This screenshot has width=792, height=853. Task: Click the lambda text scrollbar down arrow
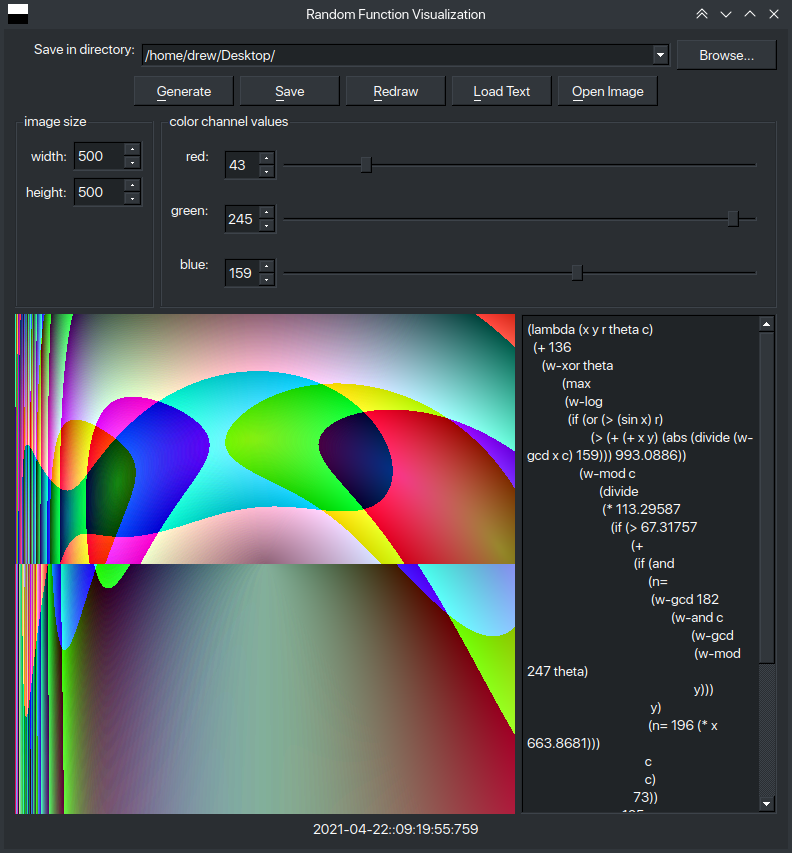[x=766, y=803]
